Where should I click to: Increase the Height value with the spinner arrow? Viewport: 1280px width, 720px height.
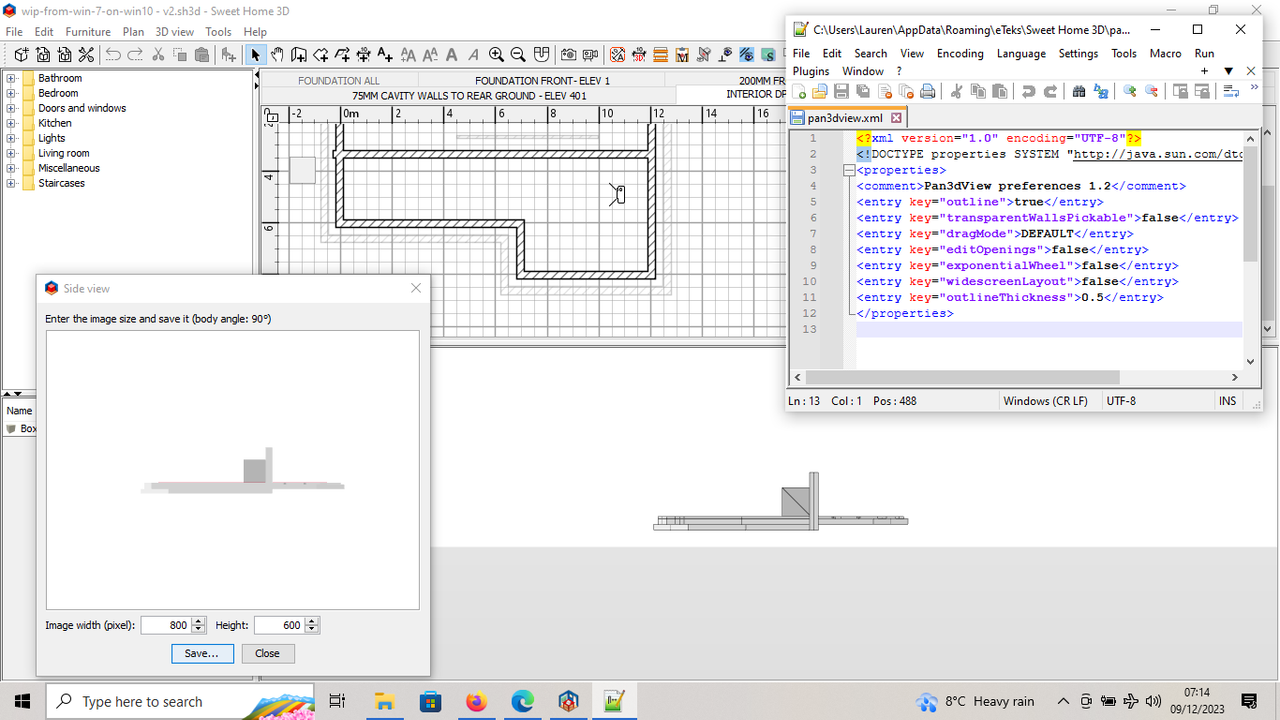click(x=312, y=620)
